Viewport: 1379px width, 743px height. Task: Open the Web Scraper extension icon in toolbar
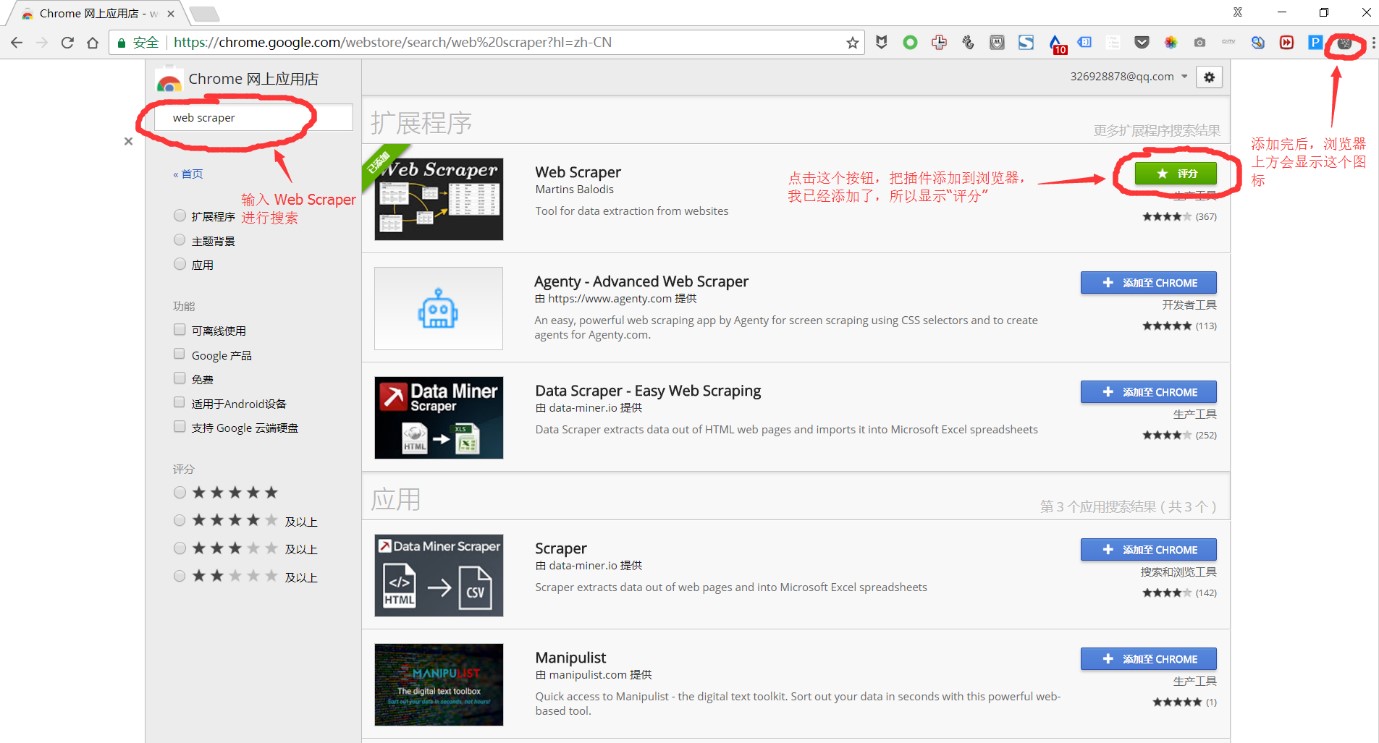tap(1345, 43)
